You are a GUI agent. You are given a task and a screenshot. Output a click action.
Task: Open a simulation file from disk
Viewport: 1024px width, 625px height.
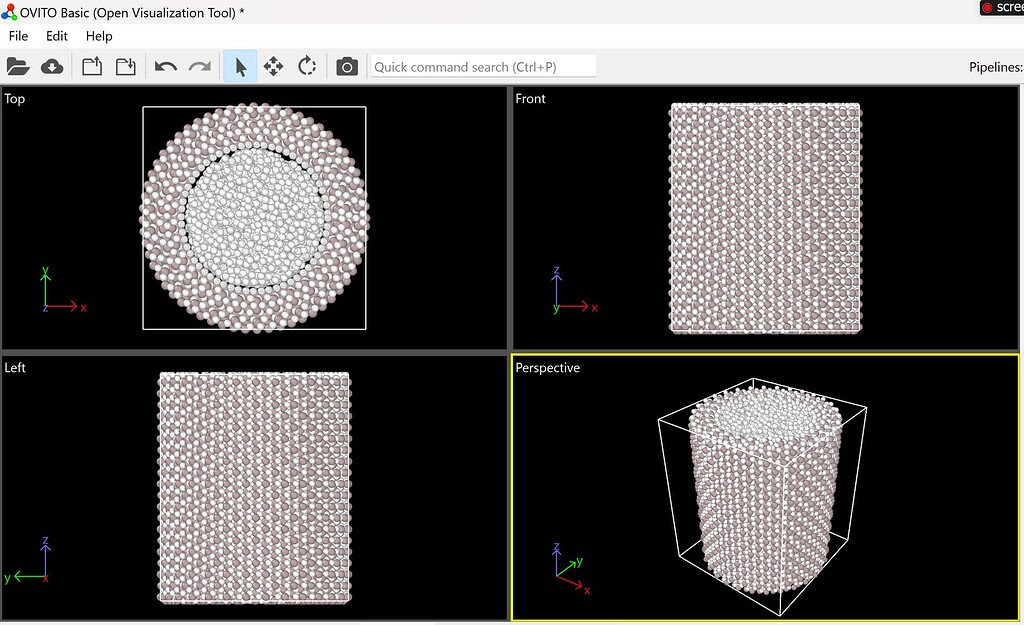19,65
